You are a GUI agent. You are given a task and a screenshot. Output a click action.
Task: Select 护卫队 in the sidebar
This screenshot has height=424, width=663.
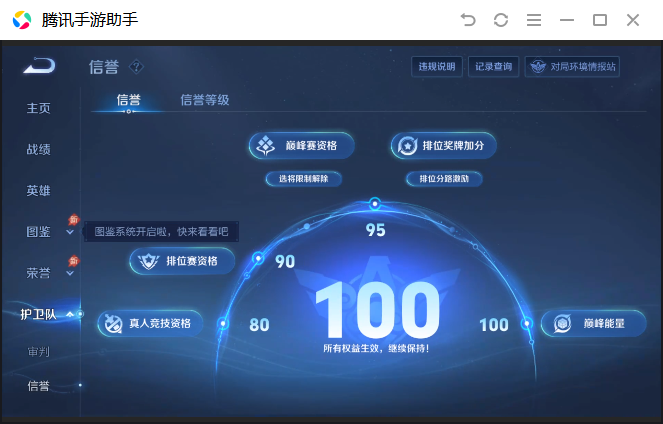[38, 314]
